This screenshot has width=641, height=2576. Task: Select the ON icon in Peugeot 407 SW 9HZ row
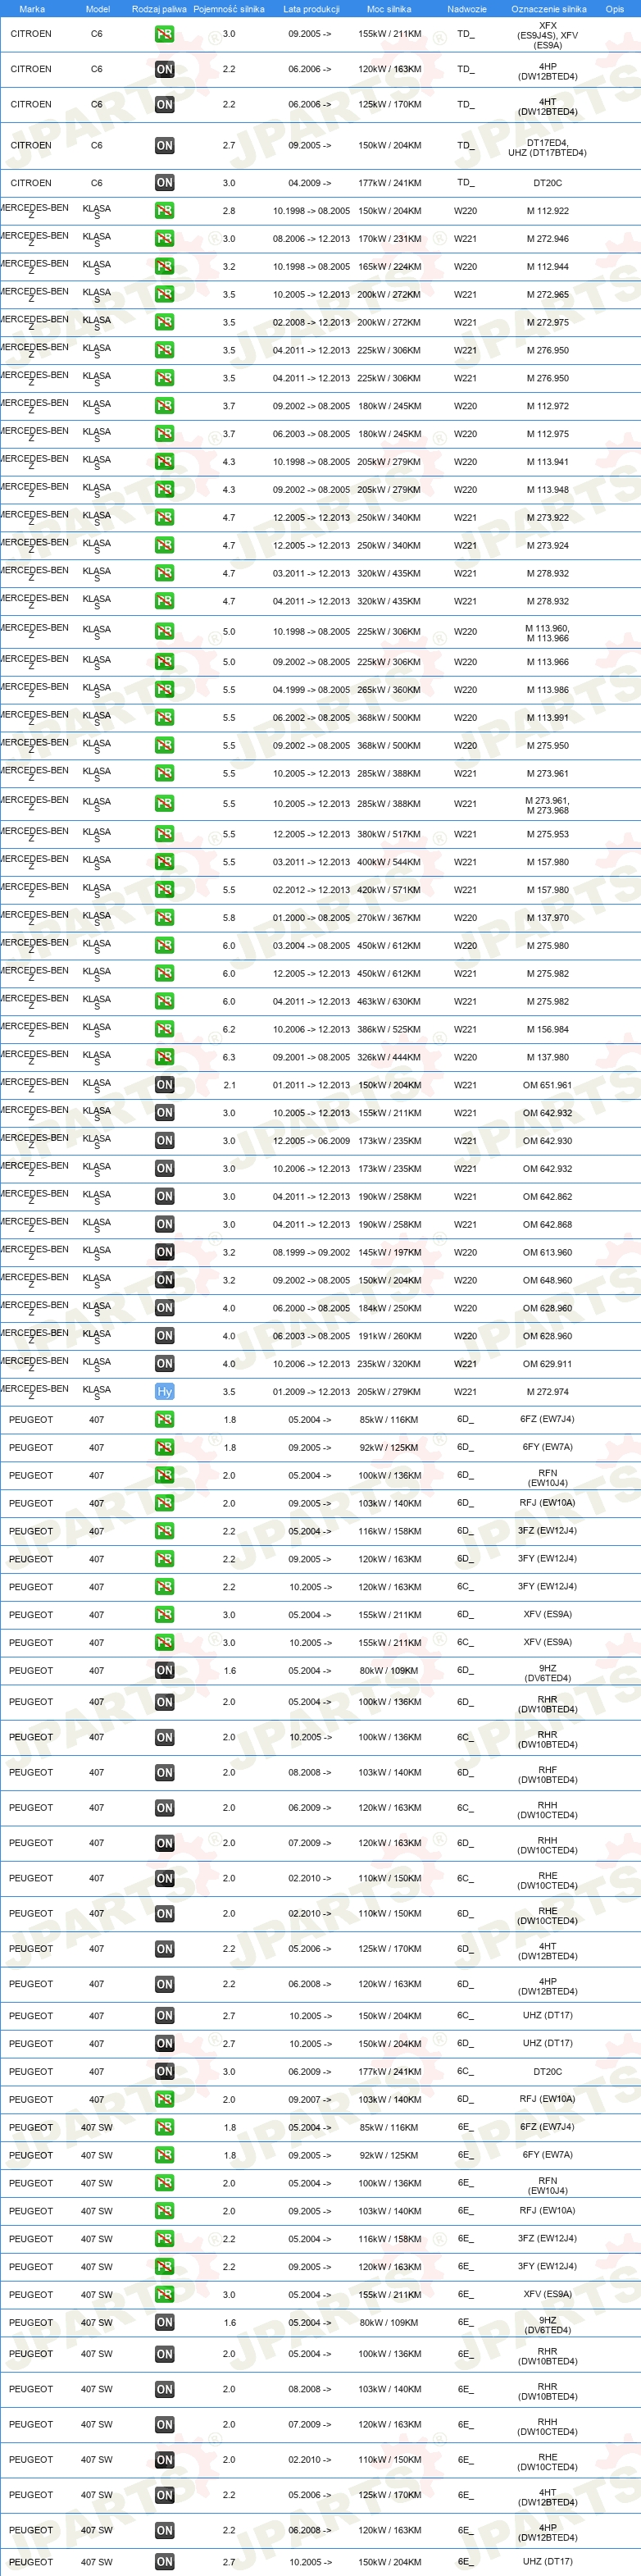click(165, 2323)
